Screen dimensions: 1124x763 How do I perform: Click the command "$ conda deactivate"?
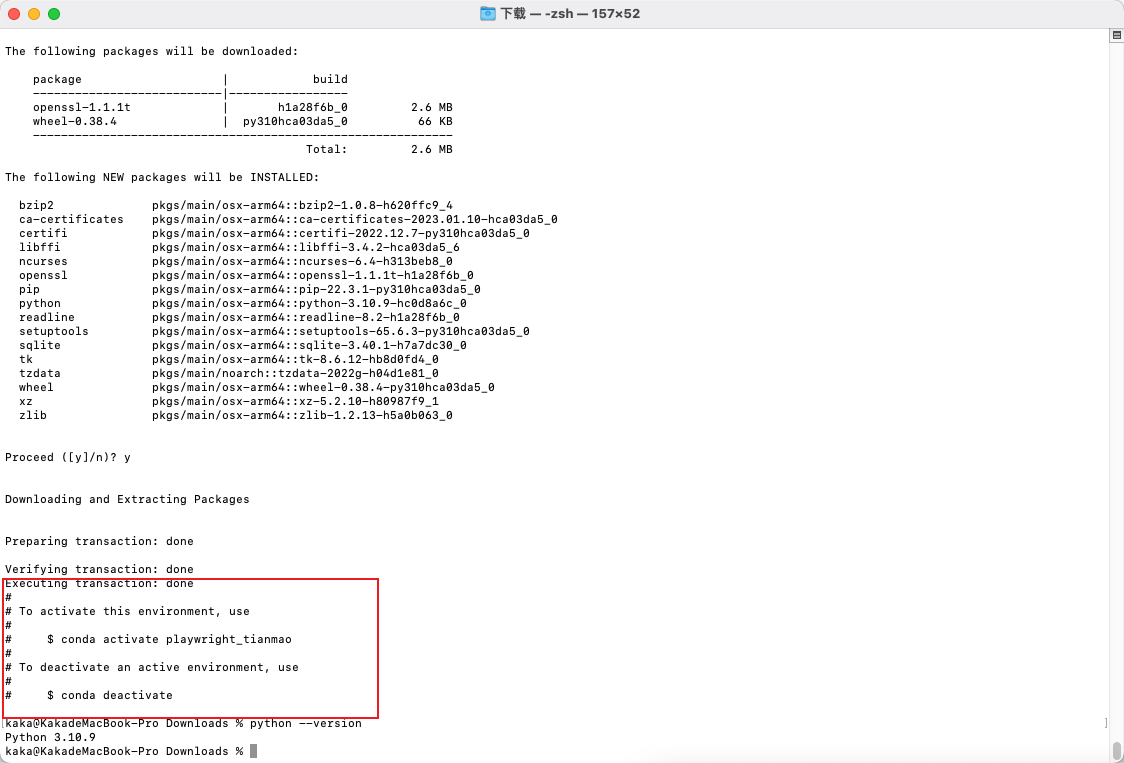[x=110, y=696]
